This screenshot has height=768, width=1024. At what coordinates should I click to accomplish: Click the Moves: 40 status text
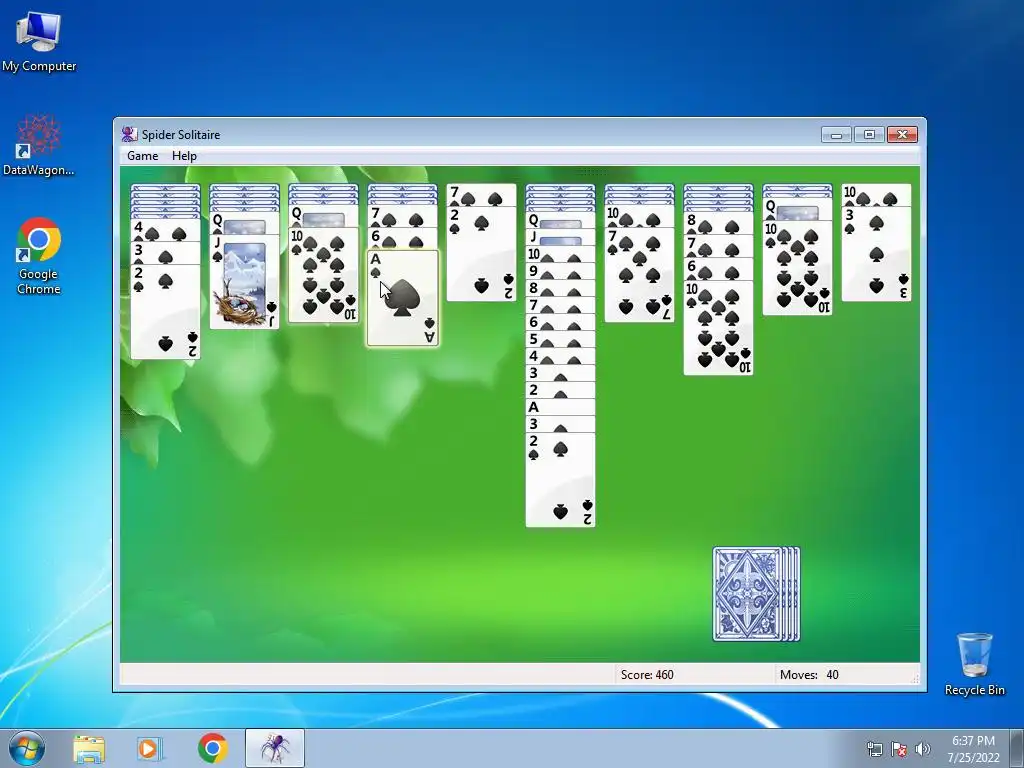[808, 675]
